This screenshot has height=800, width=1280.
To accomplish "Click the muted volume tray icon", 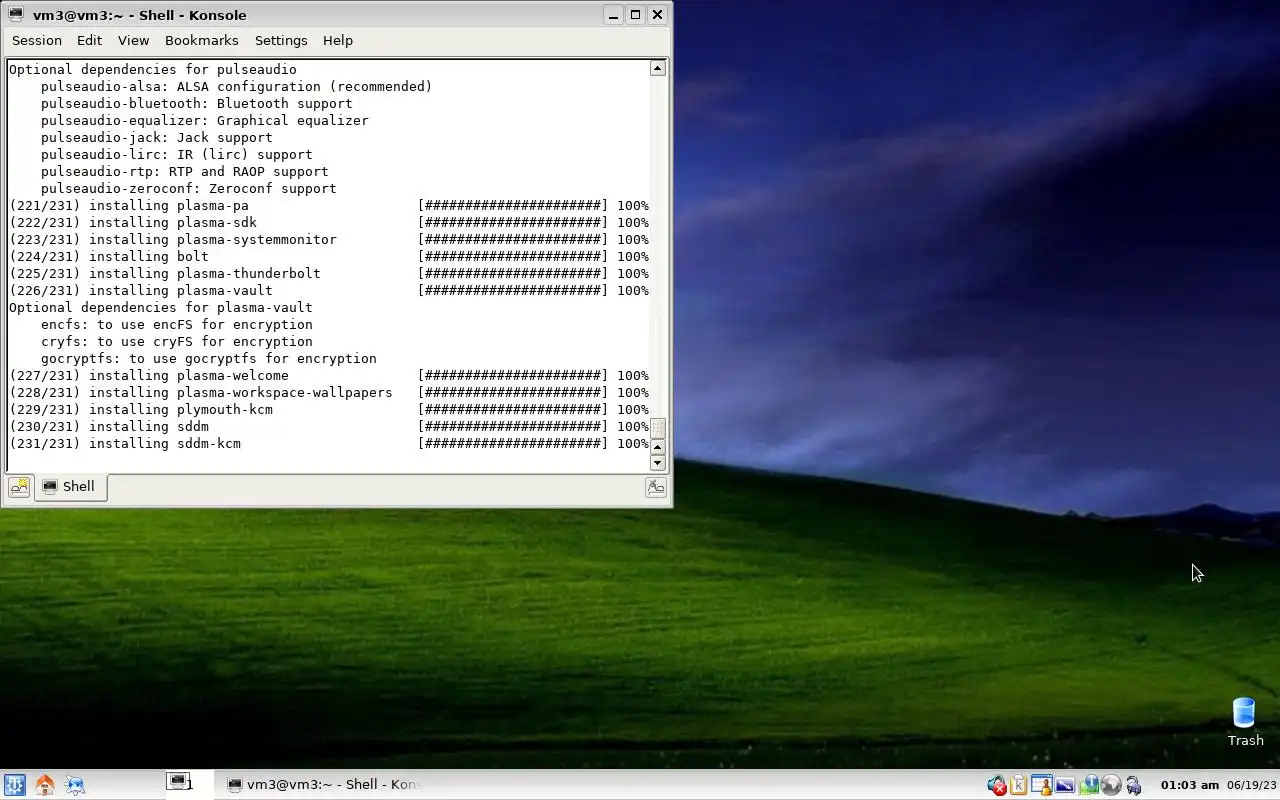I will click(x=996, y=785).
